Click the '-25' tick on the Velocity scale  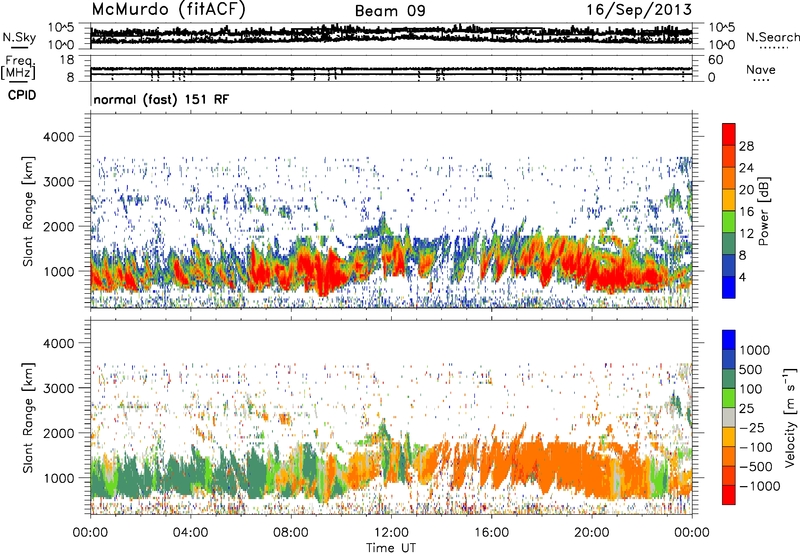(x=752, y=427)
